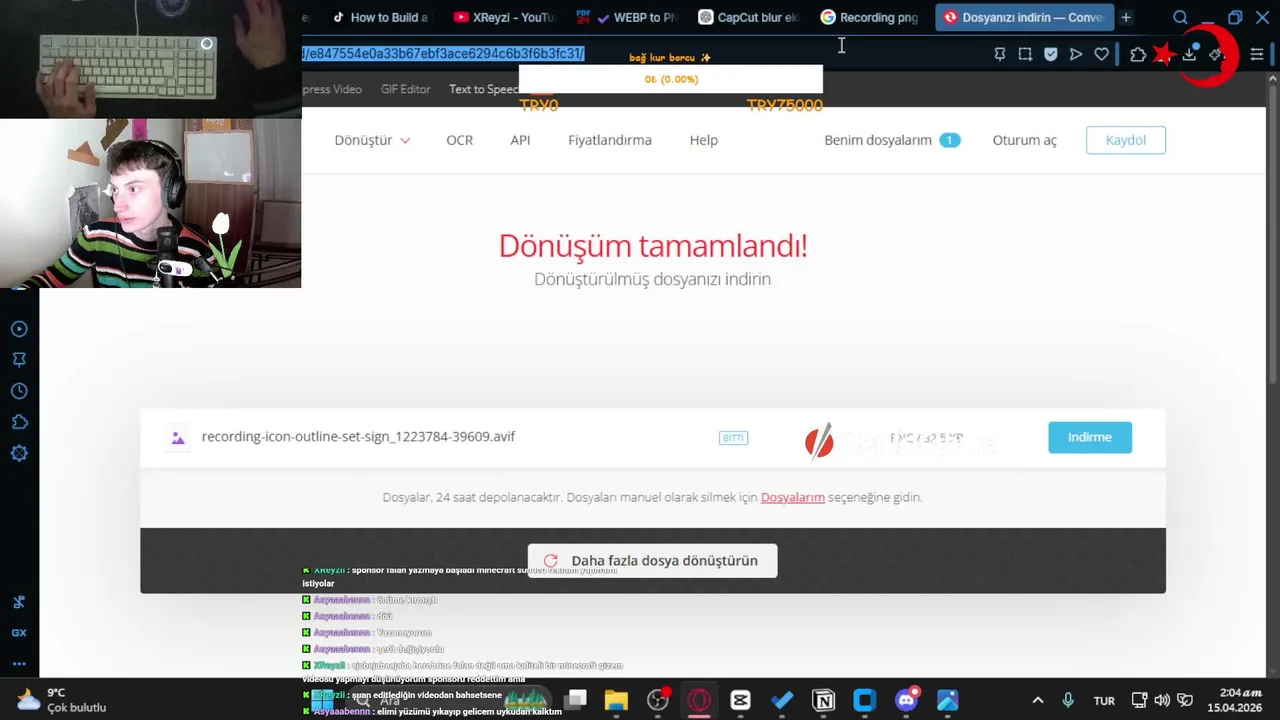Screen dimensions: 1280x720
Task: Open a new tab with plus
Action: pyautogui.click(x=1126, y=17)
